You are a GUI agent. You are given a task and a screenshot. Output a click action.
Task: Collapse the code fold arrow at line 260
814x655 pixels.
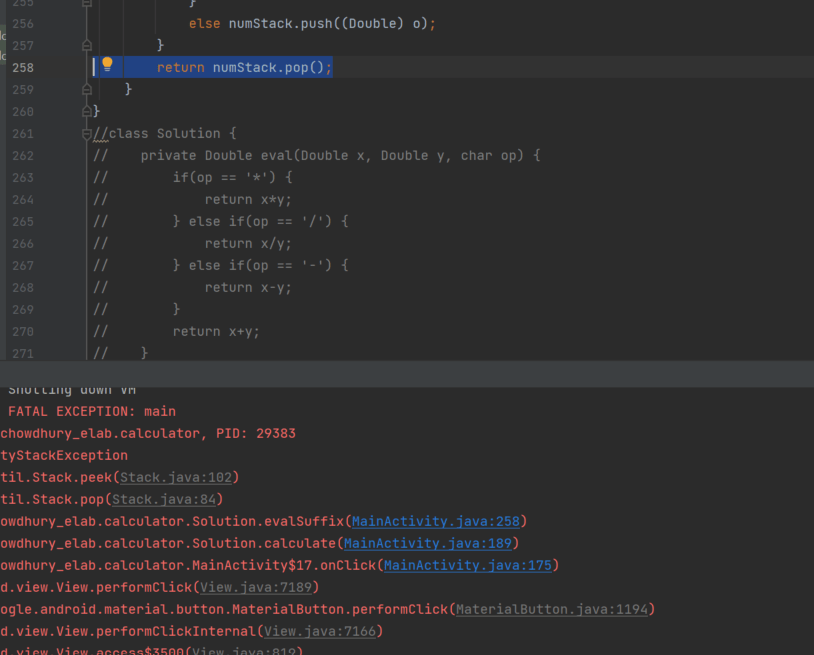click(86, 111)
